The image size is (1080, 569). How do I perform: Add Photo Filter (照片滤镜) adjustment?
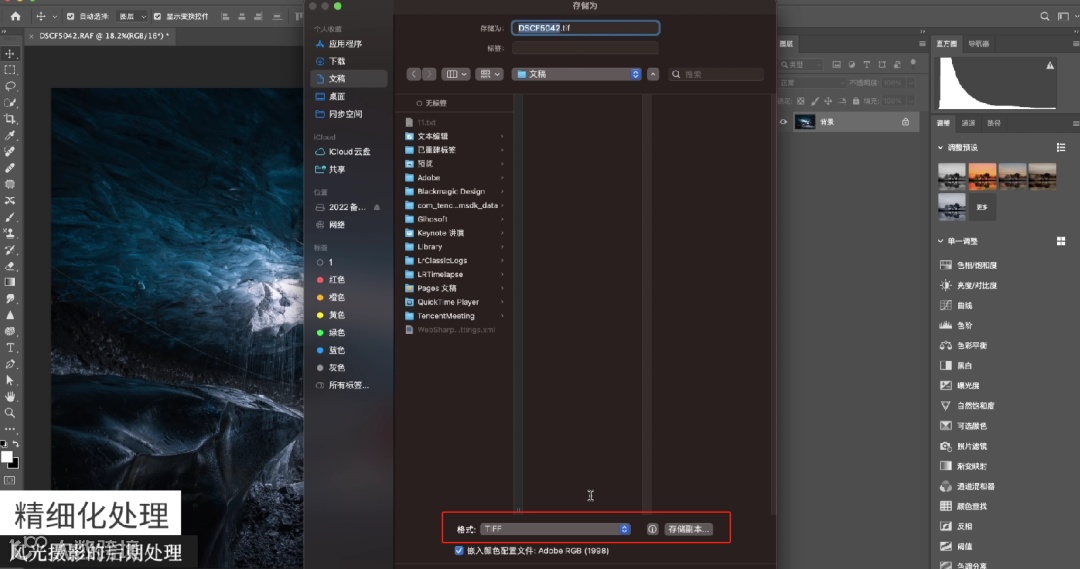click(964, 446)
